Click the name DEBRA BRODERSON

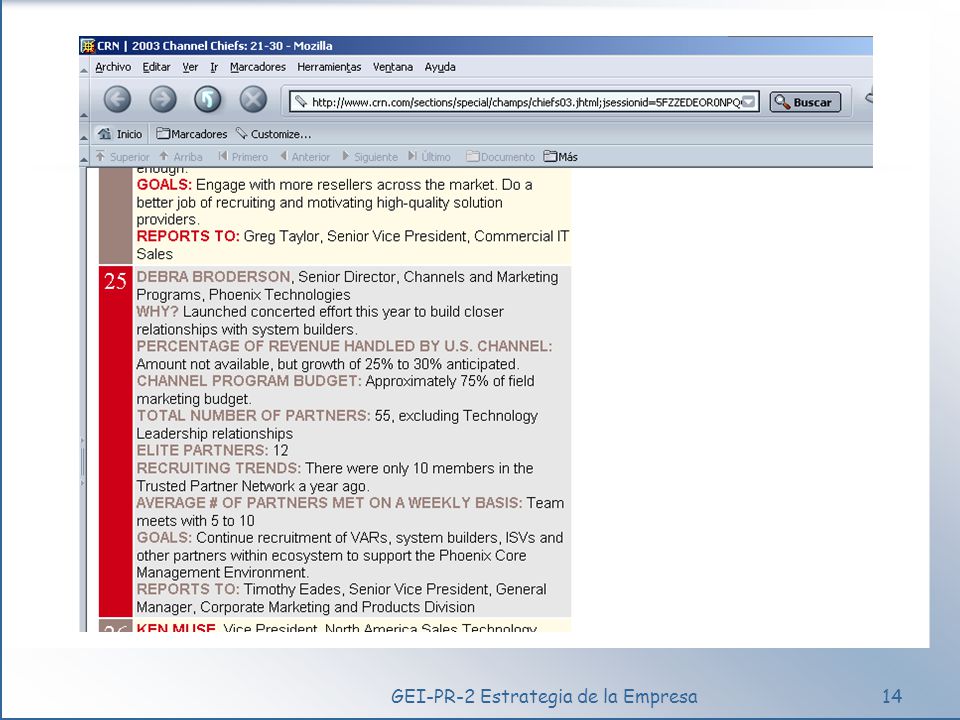click(213, 277)
